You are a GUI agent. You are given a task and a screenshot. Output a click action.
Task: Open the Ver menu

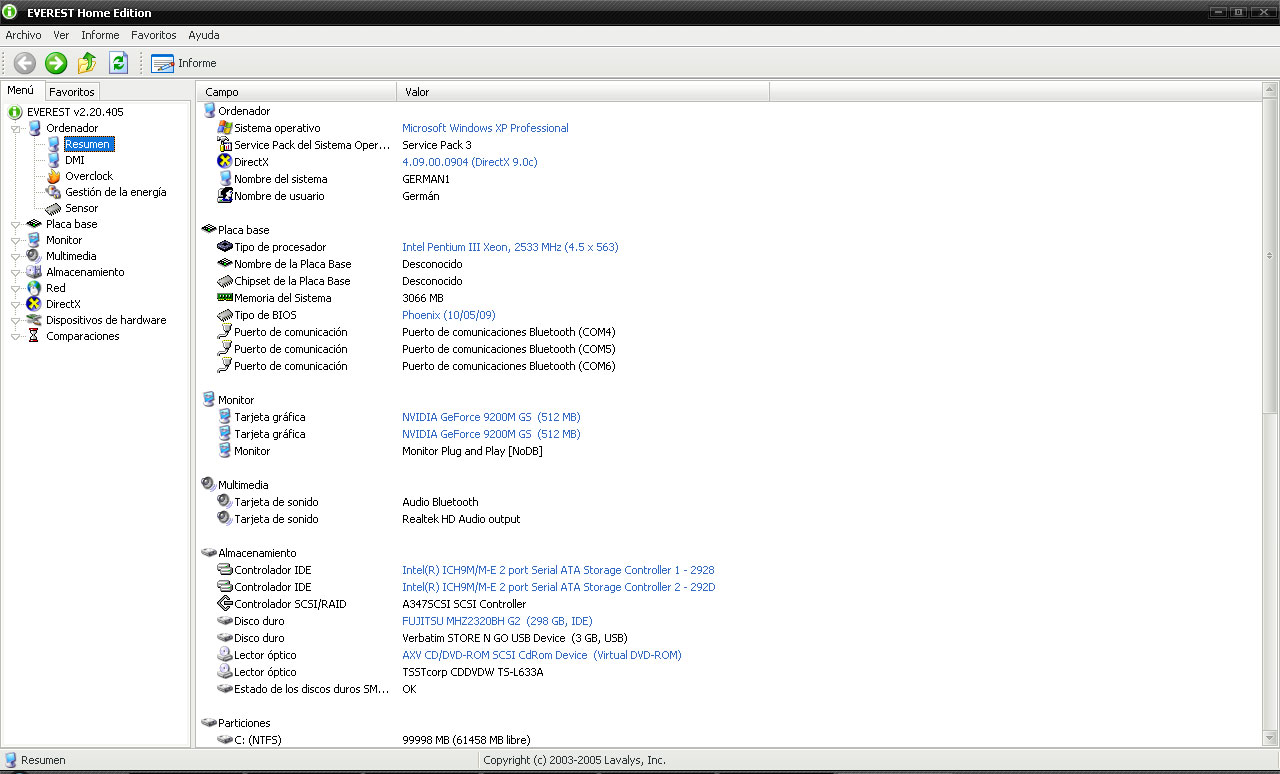(x=61, y=35)
